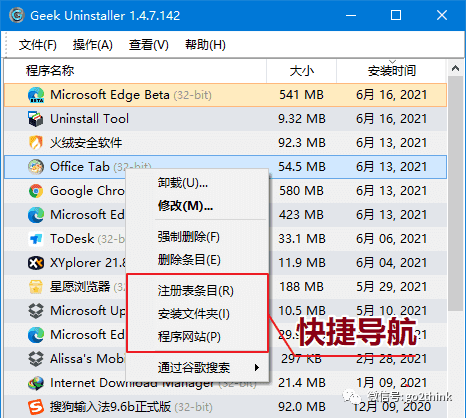The width and height of the screenshot is (466, 418).
Task: Choose 卸载(U)... from the context menu
Action: tap(183, 183)
